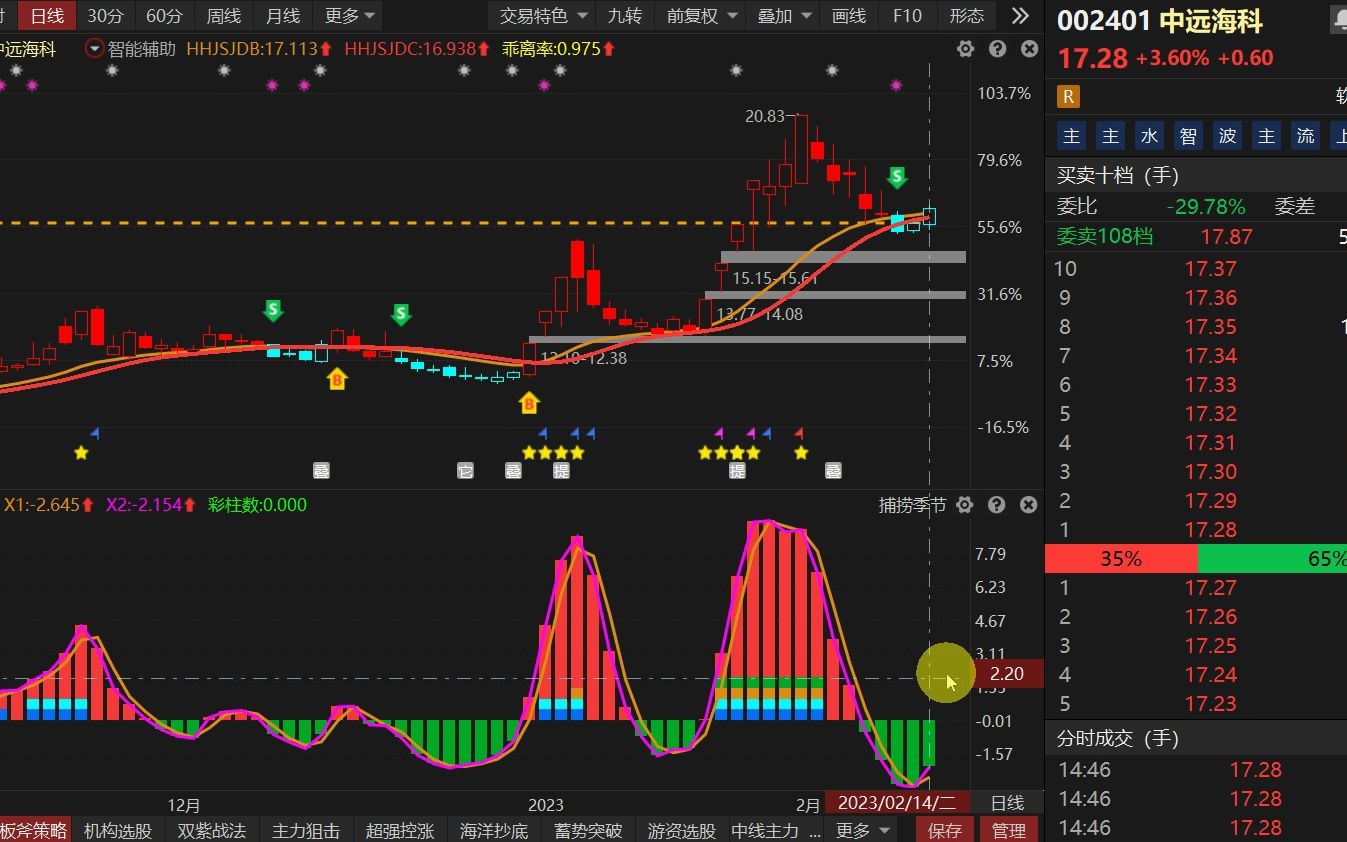Click the 保存 save button
Image resolution: width=1347 pixels, height=842 pixels.
point(945,830)
